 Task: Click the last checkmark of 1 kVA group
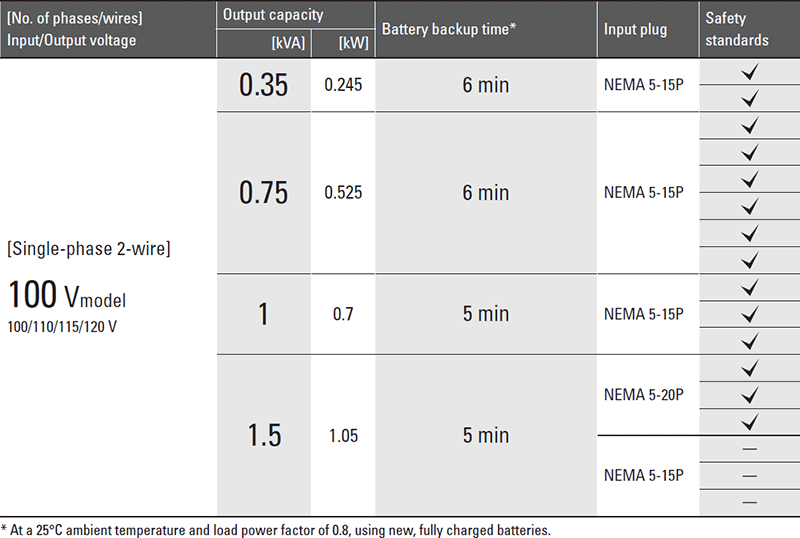(749, 341)
